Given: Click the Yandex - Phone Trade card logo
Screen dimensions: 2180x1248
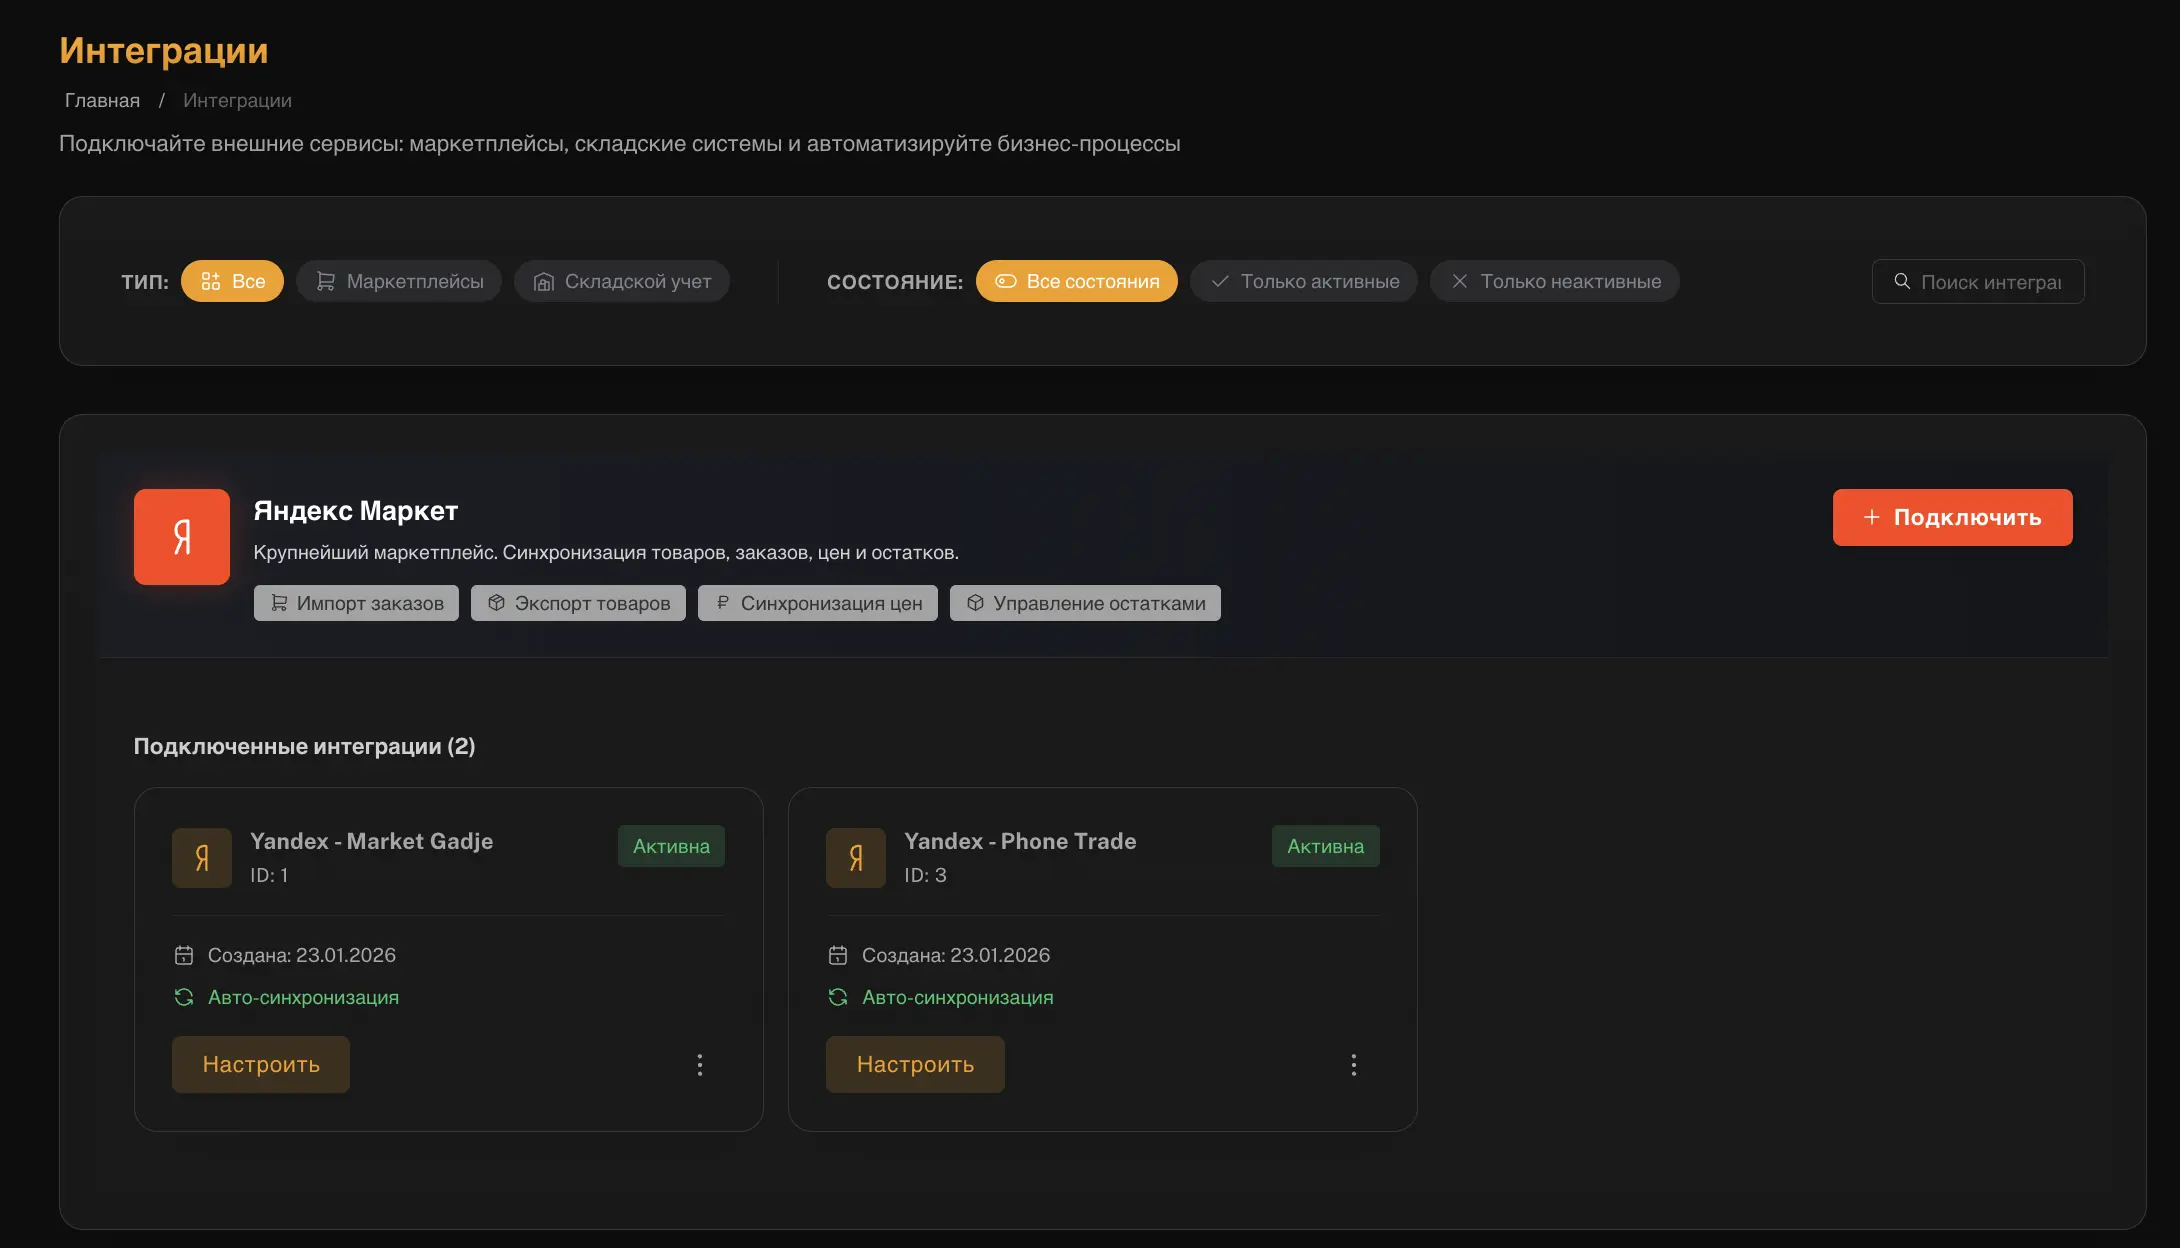Looking at the screenshot, I should [856, 858].
